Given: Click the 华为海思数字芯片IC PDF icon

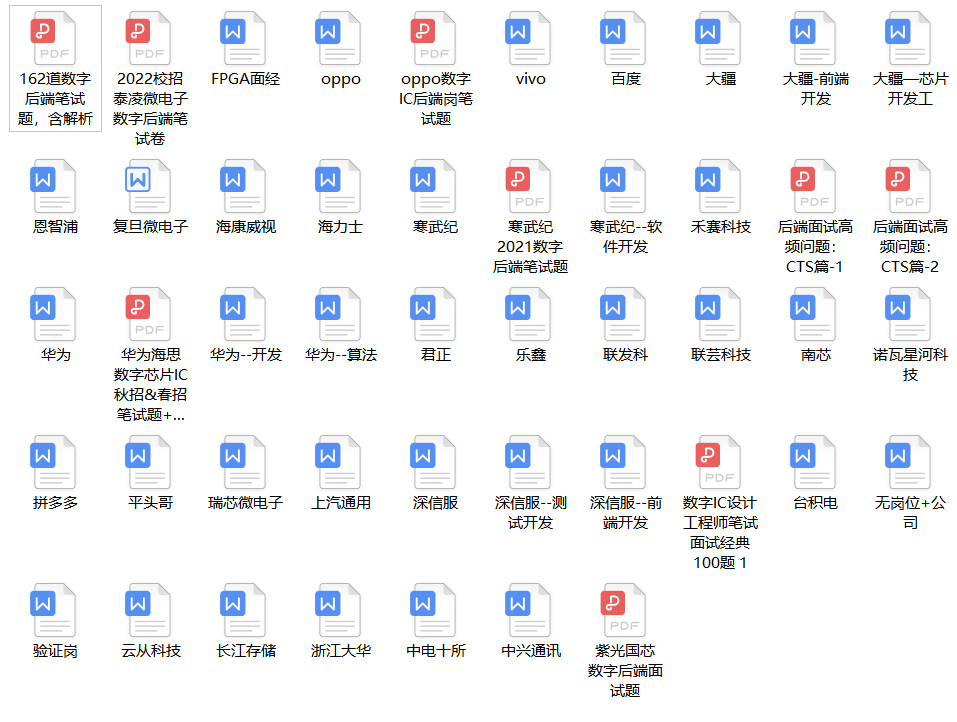Looking at the screenshot, I should [148, 314].
